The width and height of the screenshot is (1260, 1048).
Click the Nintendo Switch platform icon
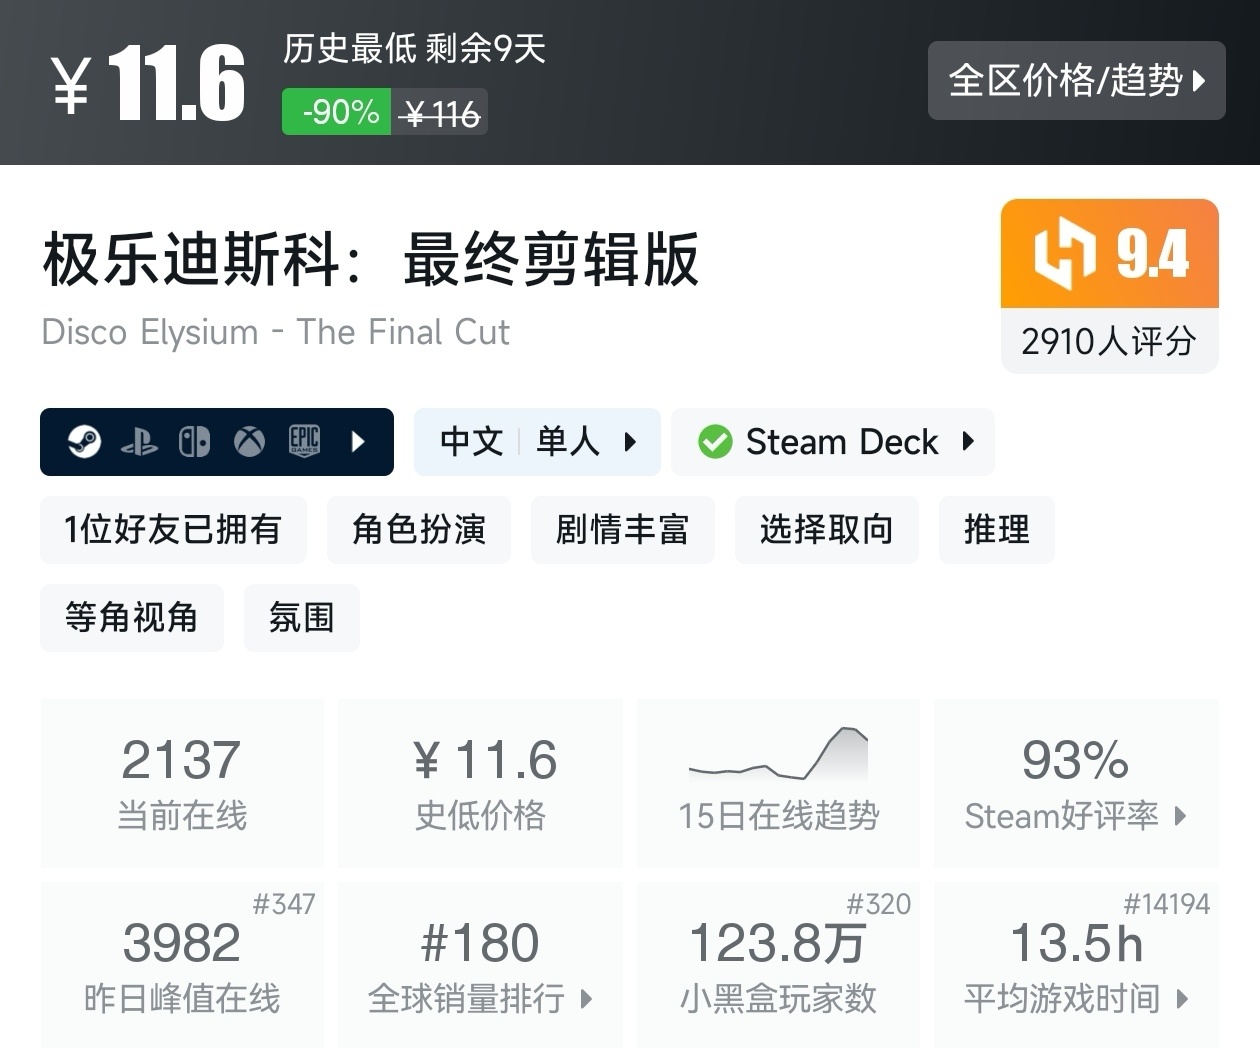tap(194, 441)
